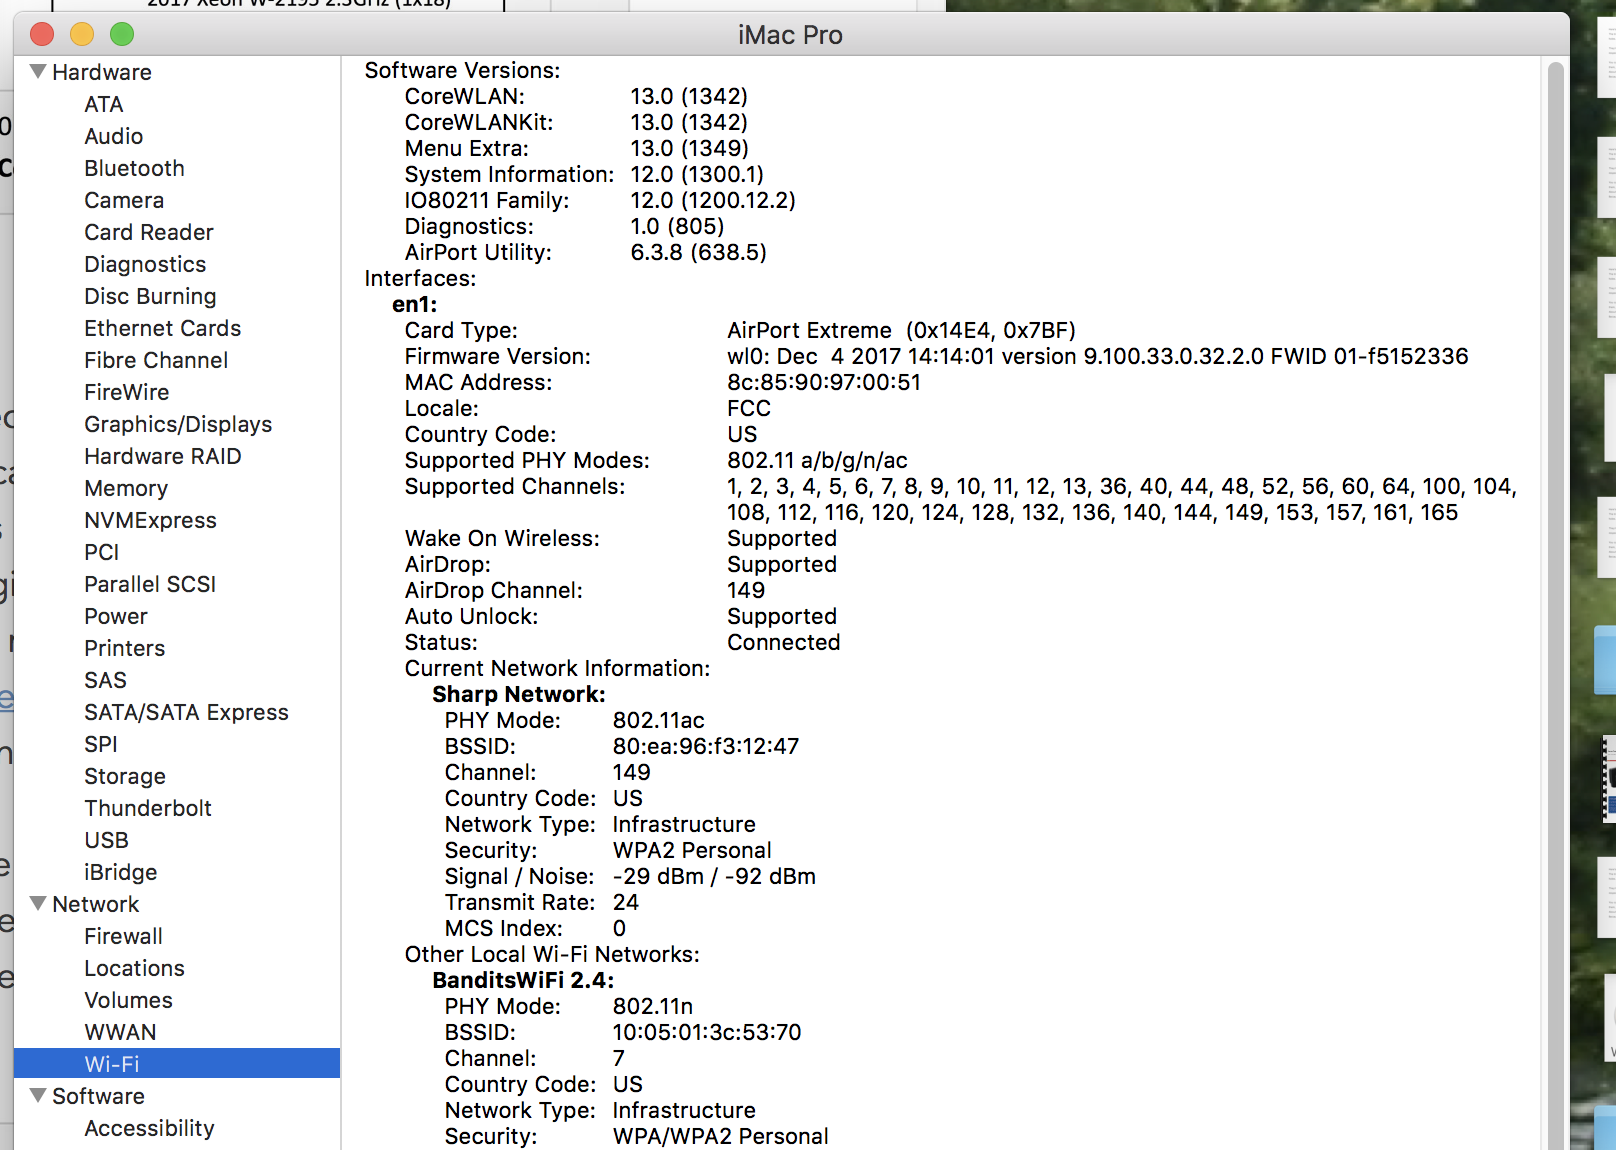Select Locations under Network

coord(135,968)
